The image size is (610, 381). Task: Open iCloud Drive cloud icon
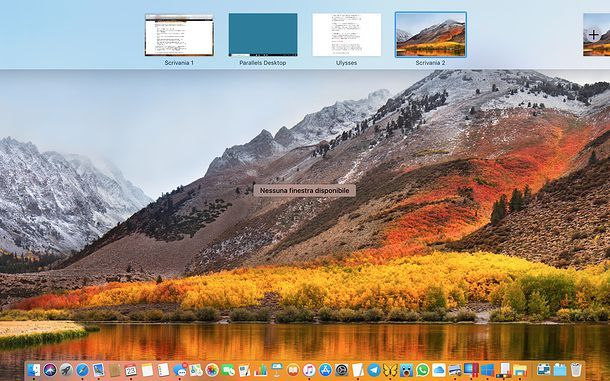pos(439,370)
